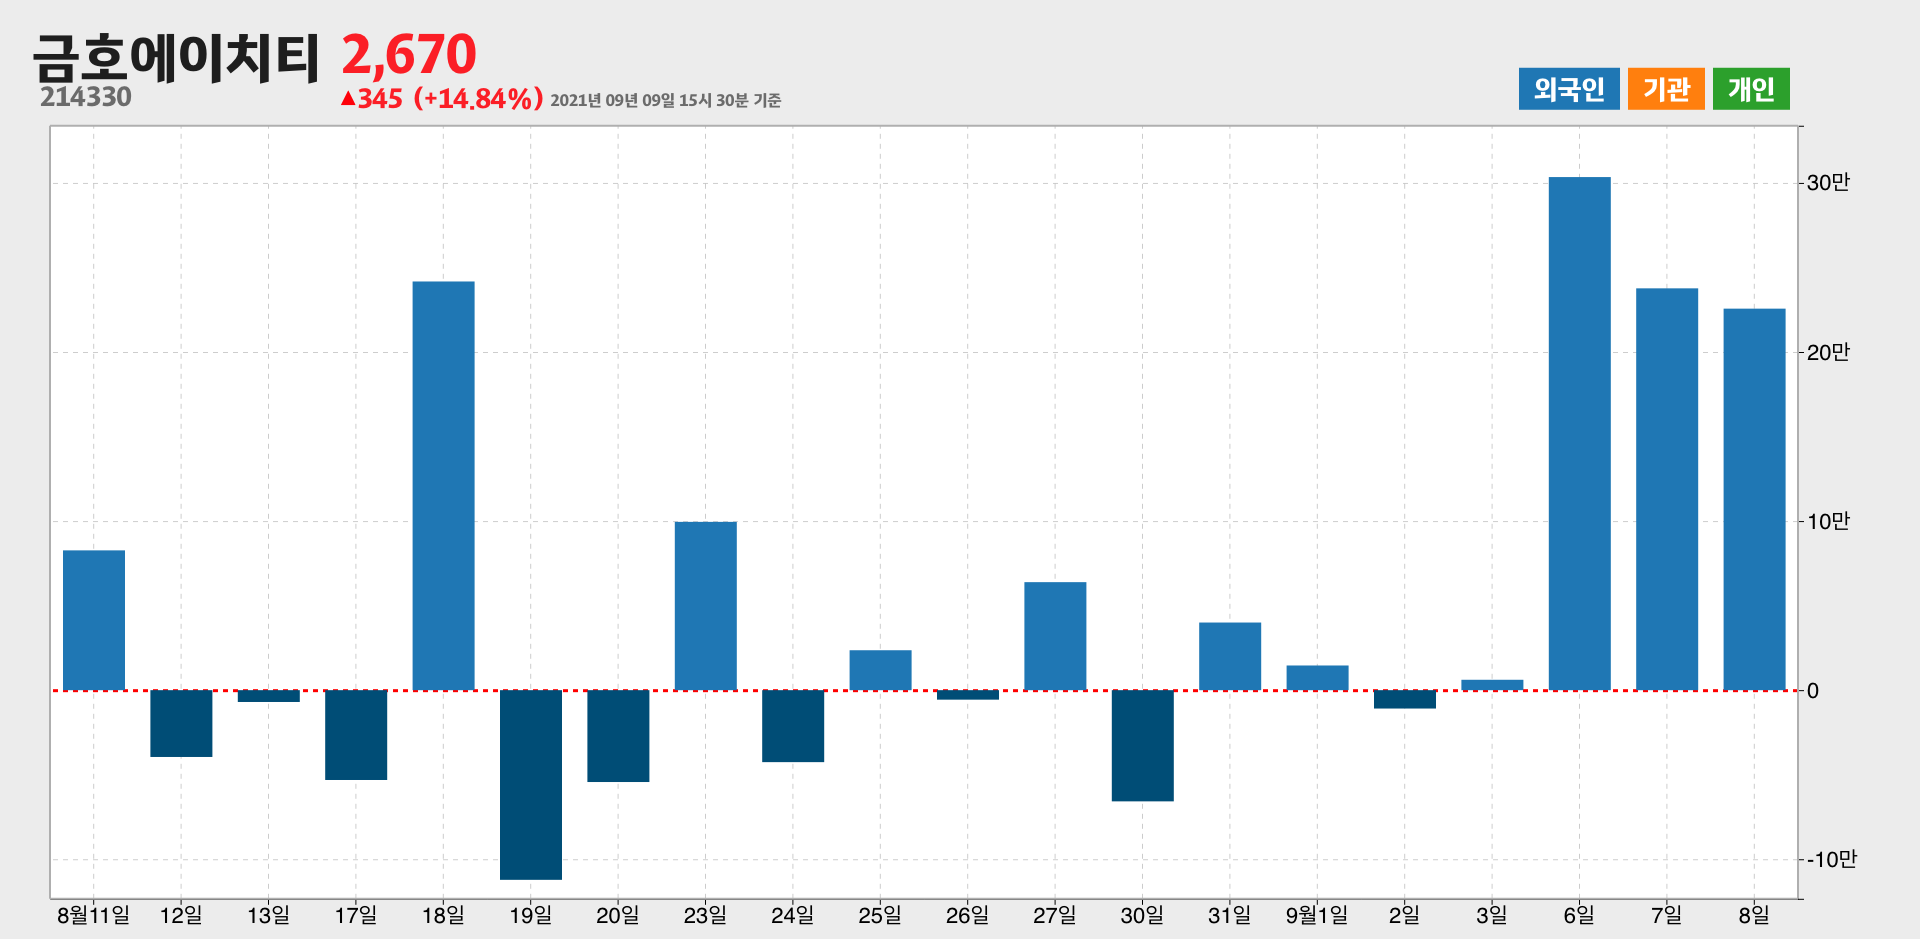Click the tall positive bar for 18일
This screenshot has width=1920, height=939.
coord(444,486)
